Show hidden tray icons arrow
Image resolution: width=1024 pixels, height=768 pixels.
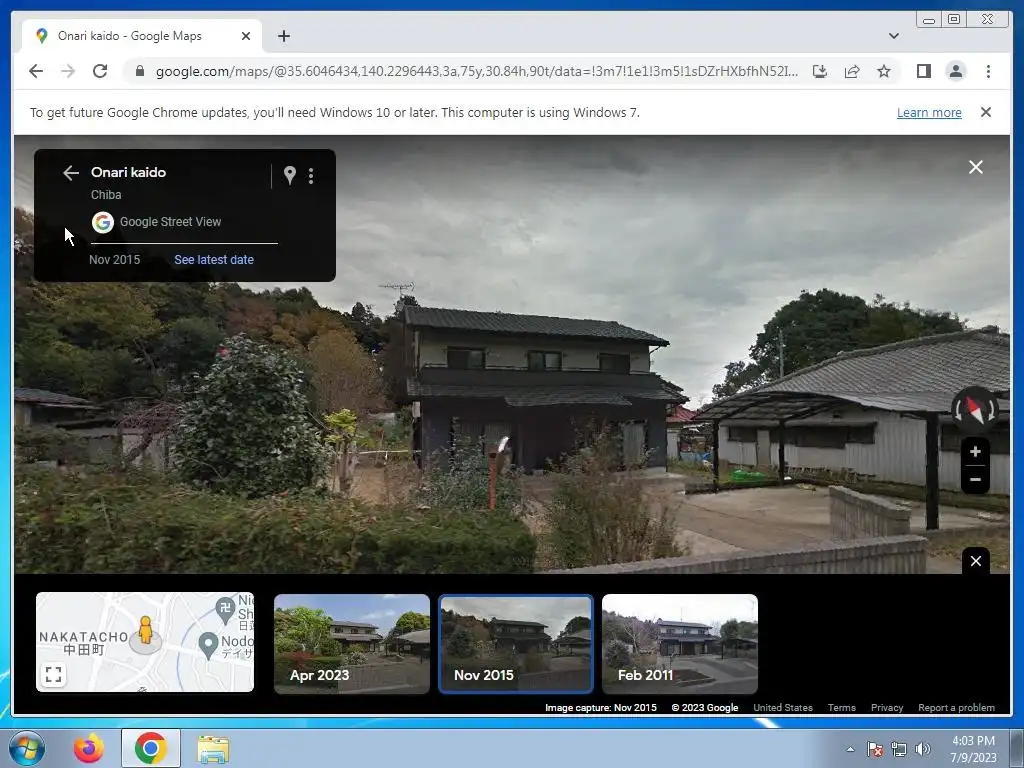tap(850, 749)
